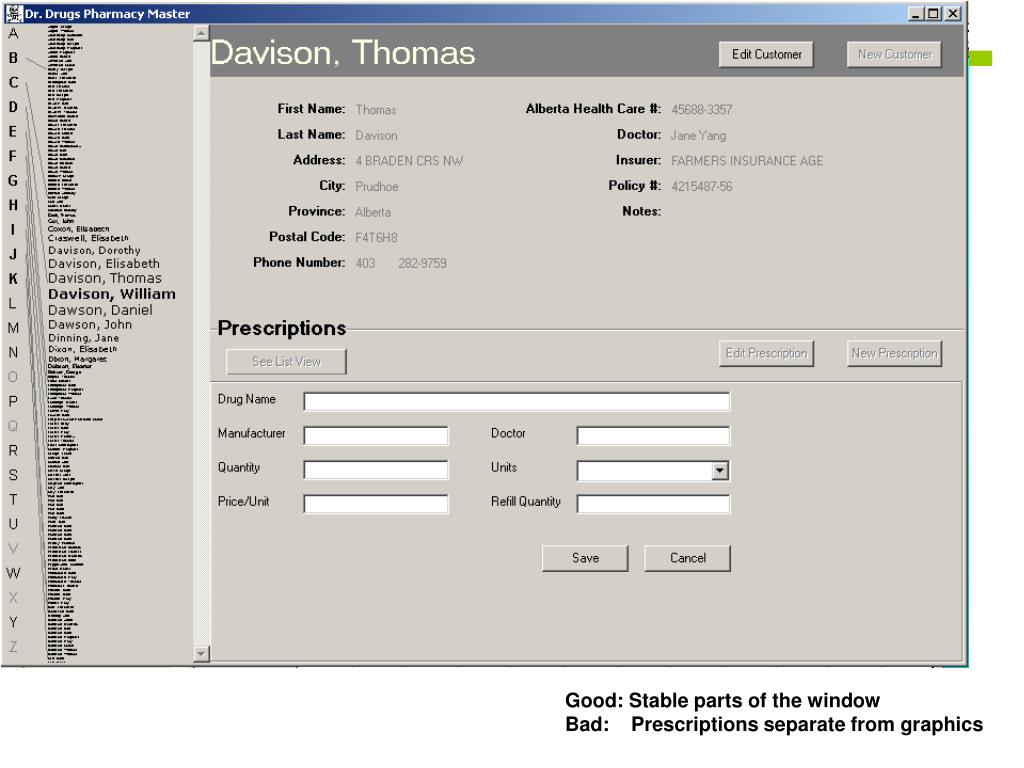Image resolution: width=1024 pixels, height=768 pixels.
Task: Select customer Davison, Dorothy
Action: click(94, 251)
